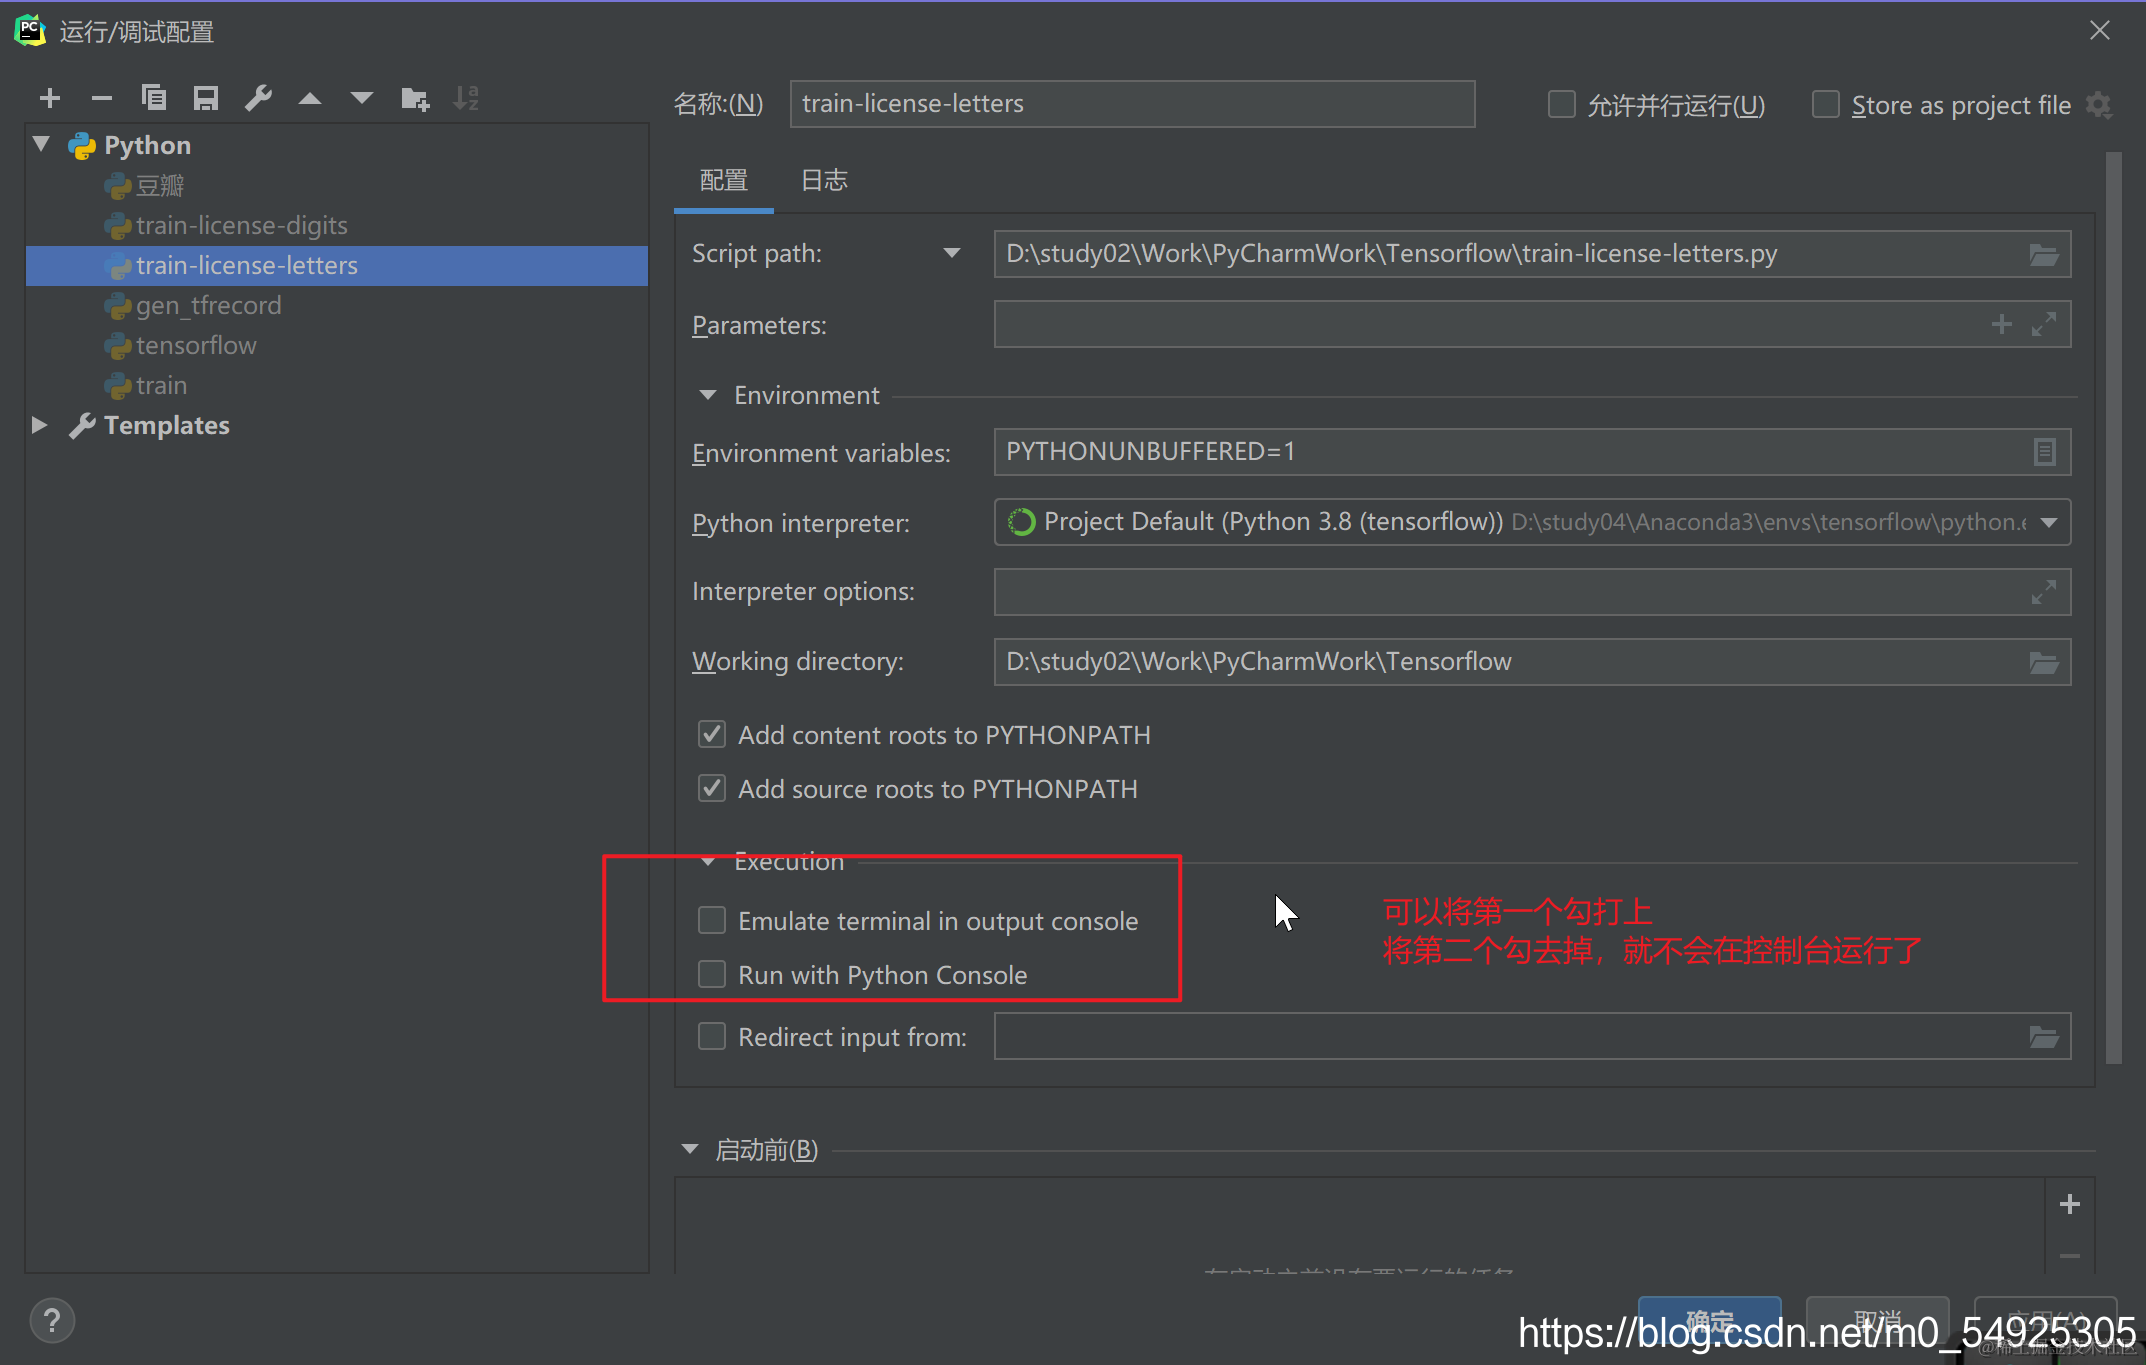This screenshot has height=1365, width=2146.
Task: Click the copy configuration icon
Action: pos(154,98)
